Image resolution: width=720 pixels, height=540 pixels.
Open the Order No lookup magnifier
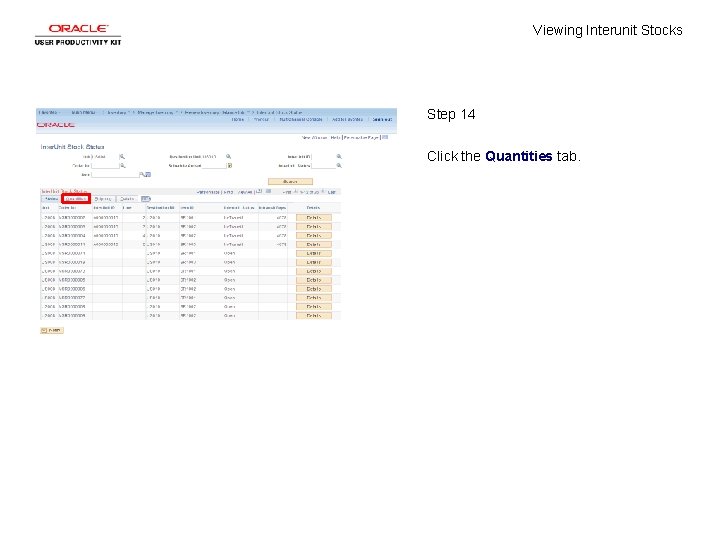pyautogui.click(x=122, y=166)
